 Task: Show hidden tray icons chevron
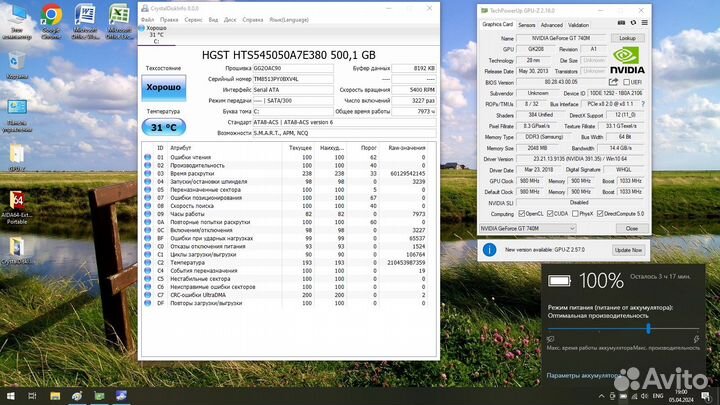click(x=601, y=396)
